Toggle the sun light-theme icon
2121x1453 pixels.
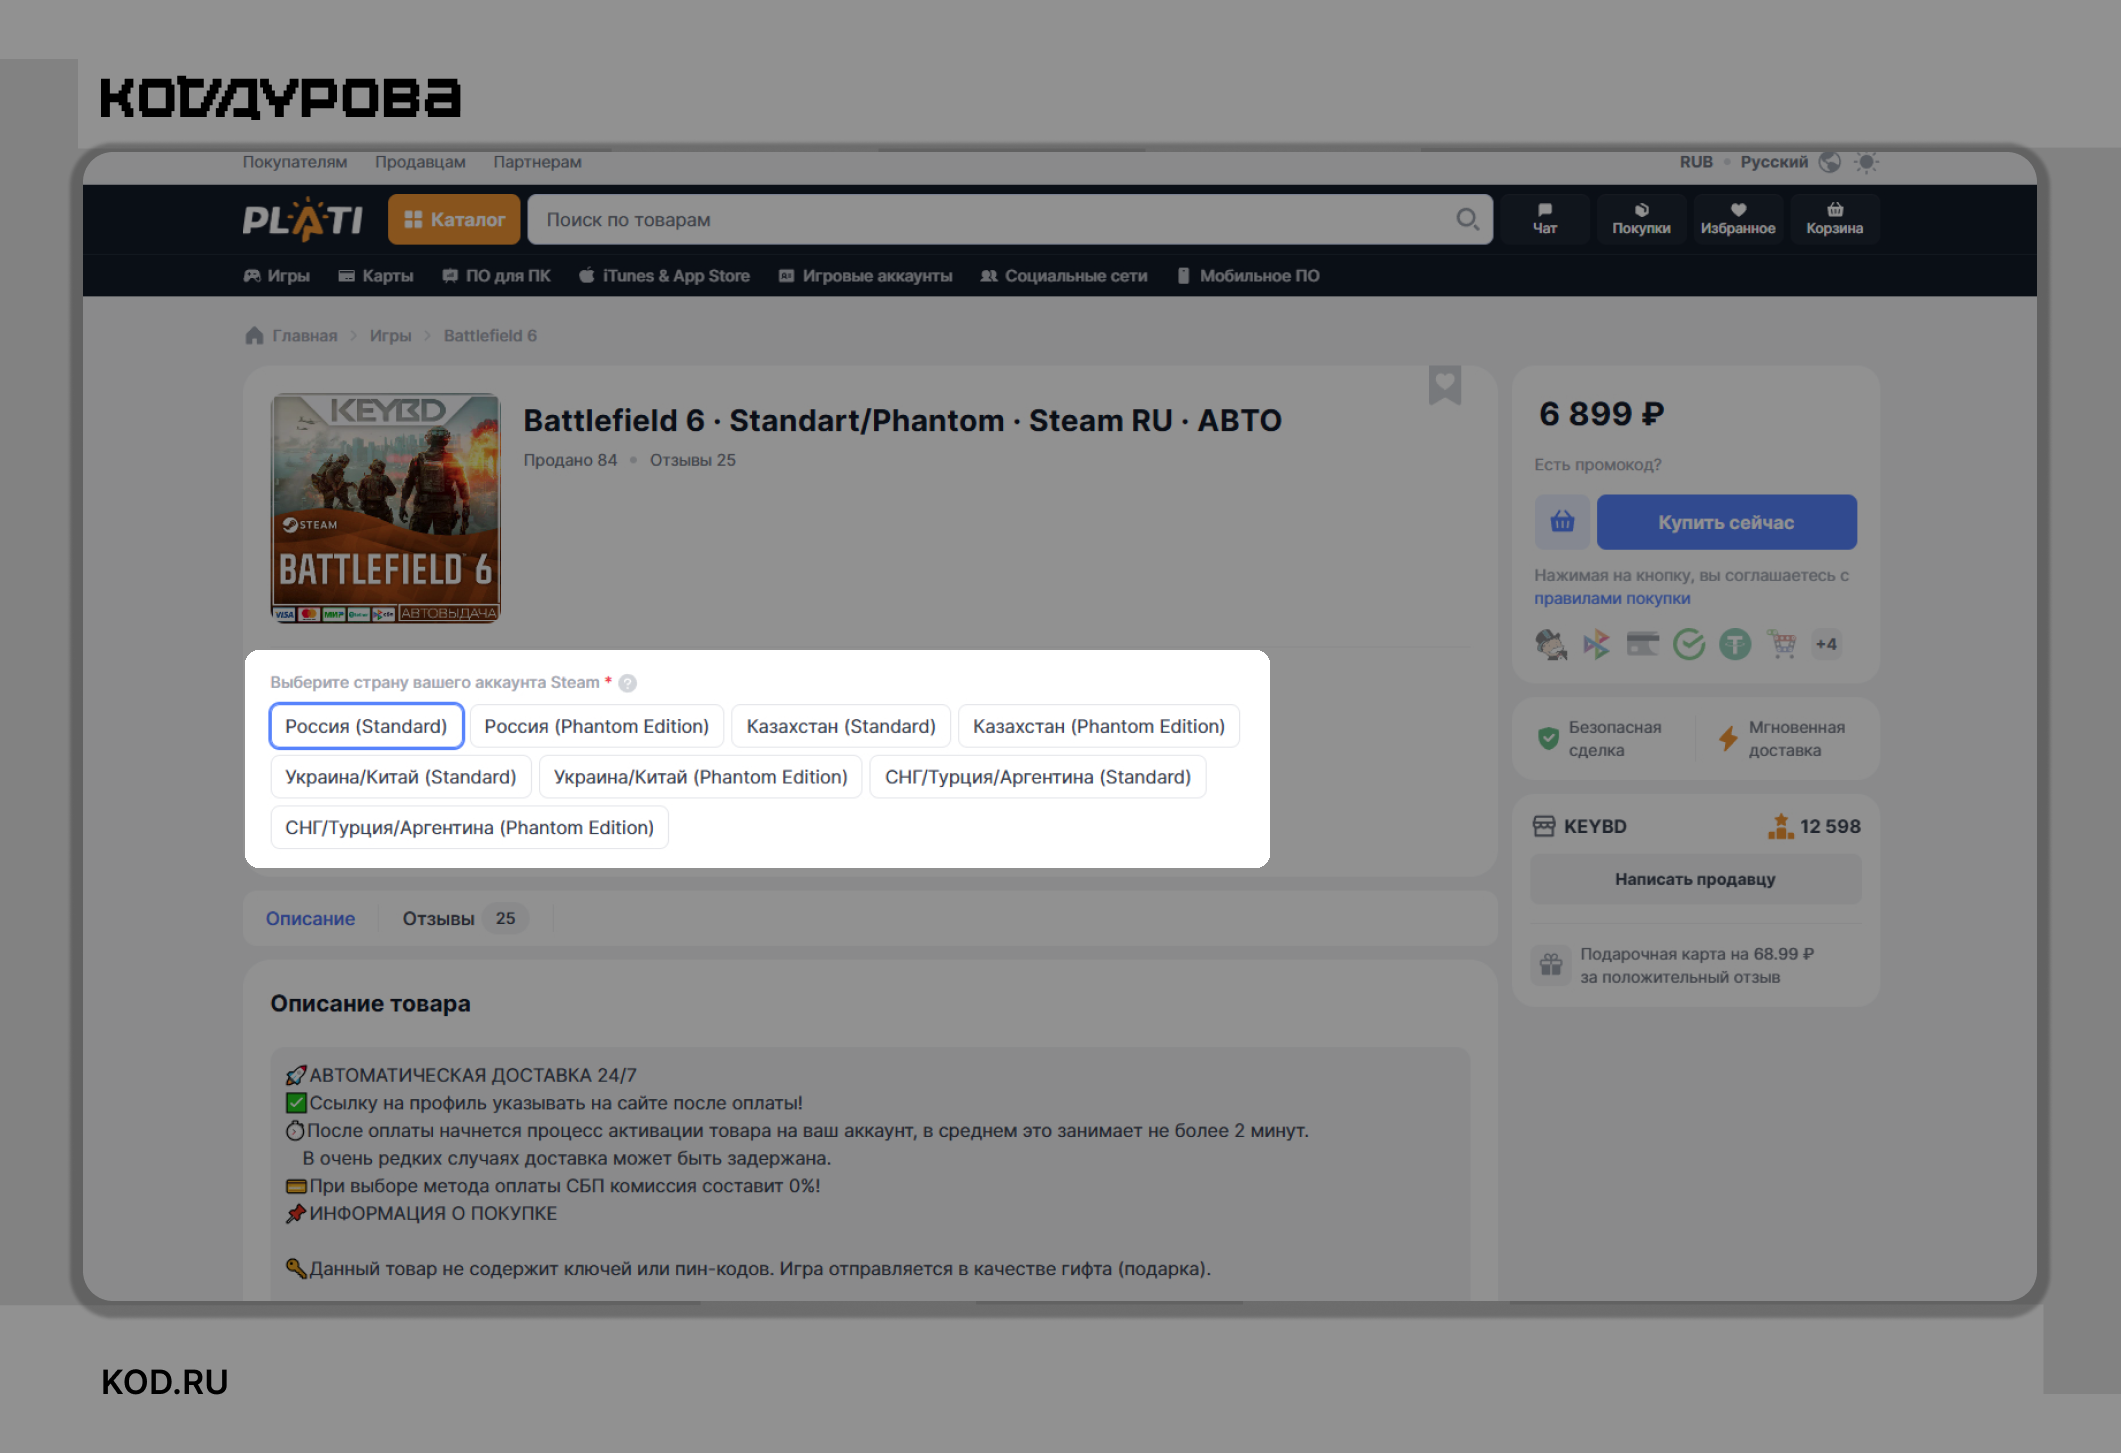[1866, 162]
